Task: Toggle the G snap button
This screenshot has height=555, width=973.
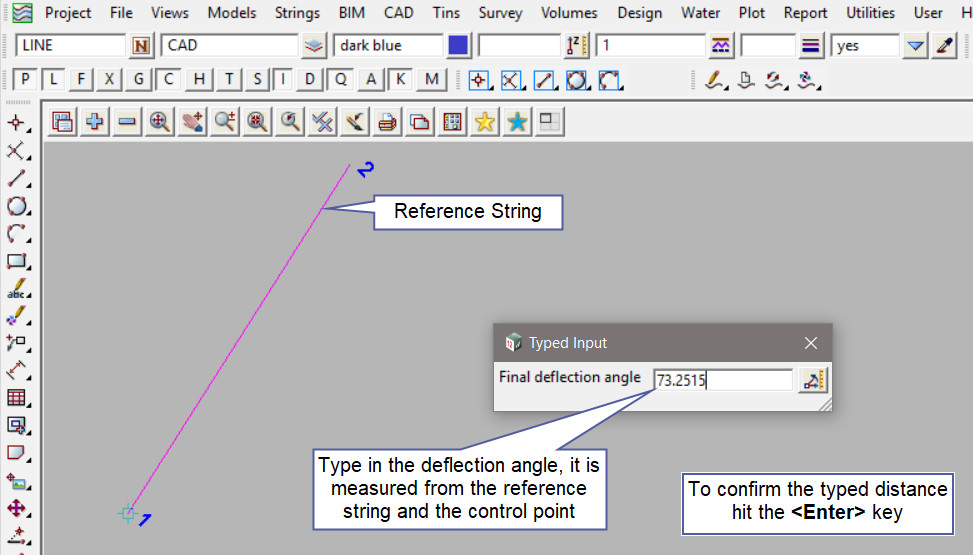Action: coord(138,79)
